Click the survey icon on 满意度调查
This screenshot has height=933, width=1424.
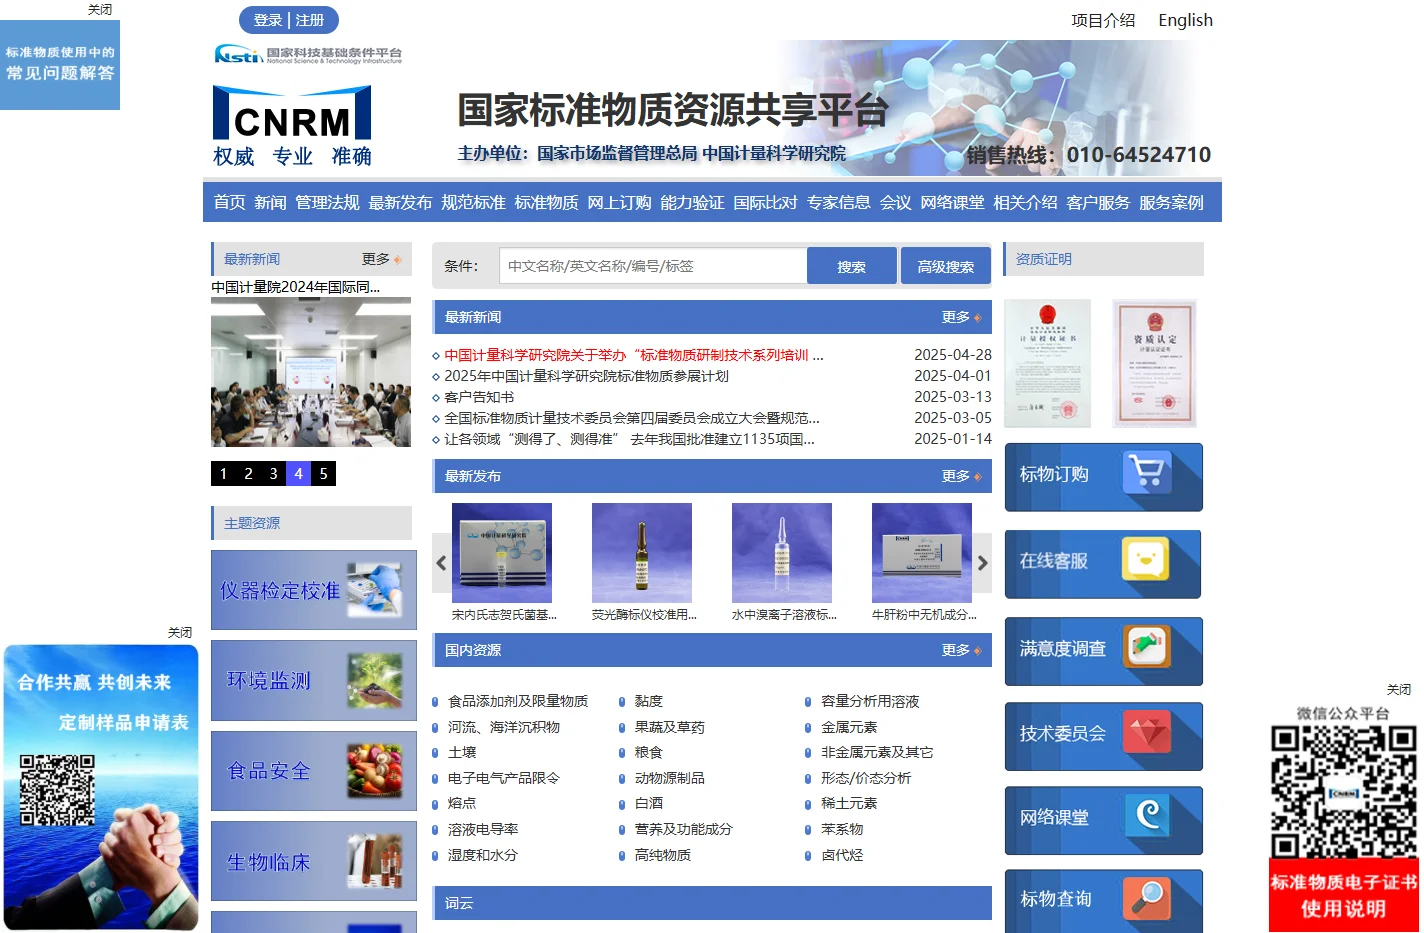point(1147,647)
